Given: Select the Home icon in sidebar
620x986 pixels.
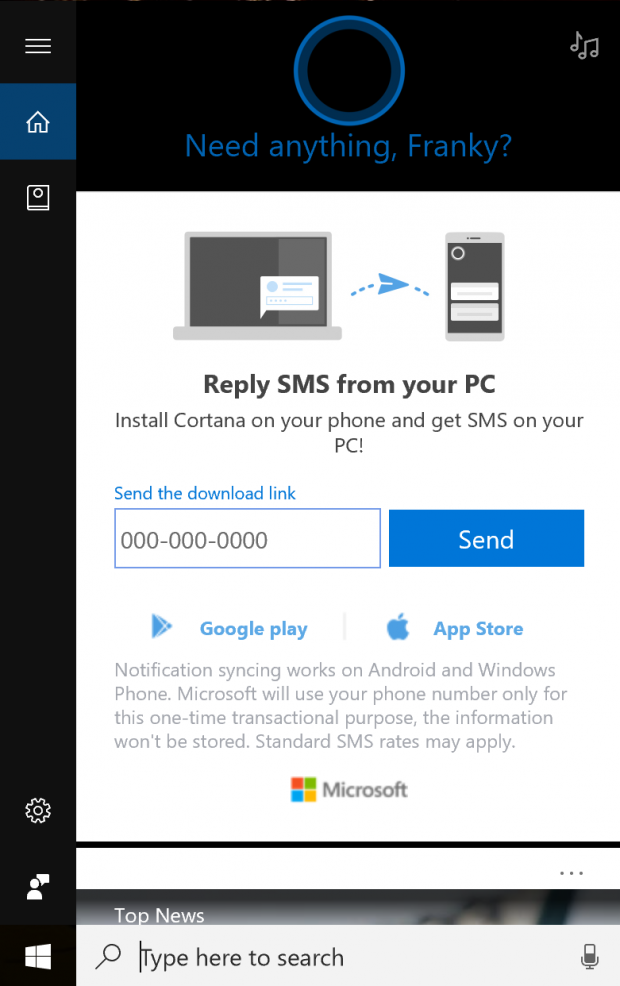Looking at the screenshot, I should (38, 121).
